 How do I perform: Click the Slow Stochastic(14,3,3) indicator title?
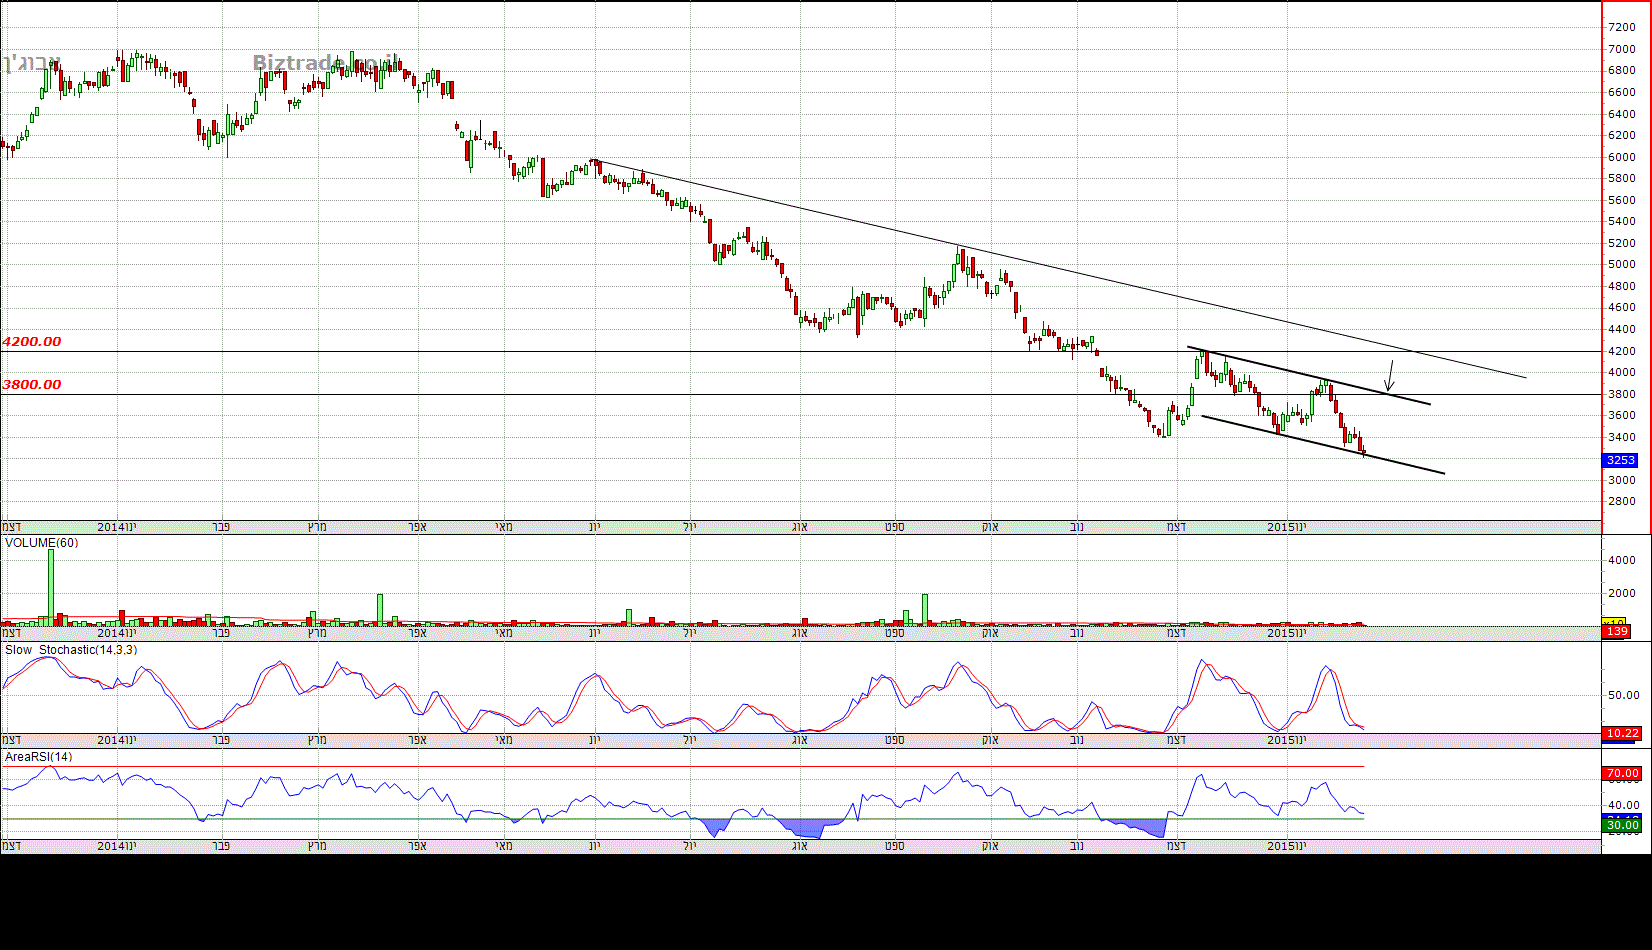[x=71, y=650]
